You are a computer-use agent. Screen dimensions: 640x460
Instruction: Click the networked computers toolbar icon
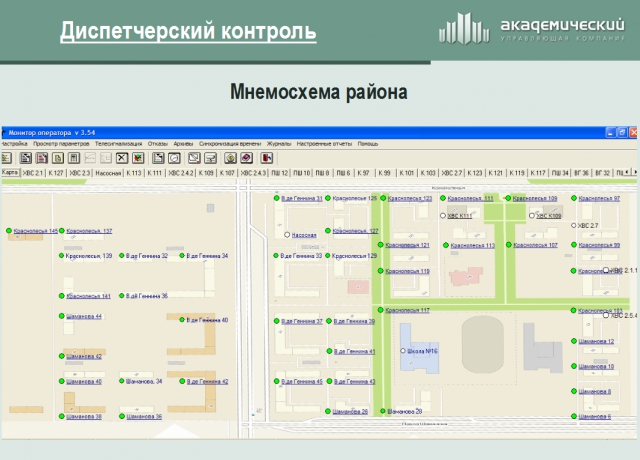click(211, 158)
